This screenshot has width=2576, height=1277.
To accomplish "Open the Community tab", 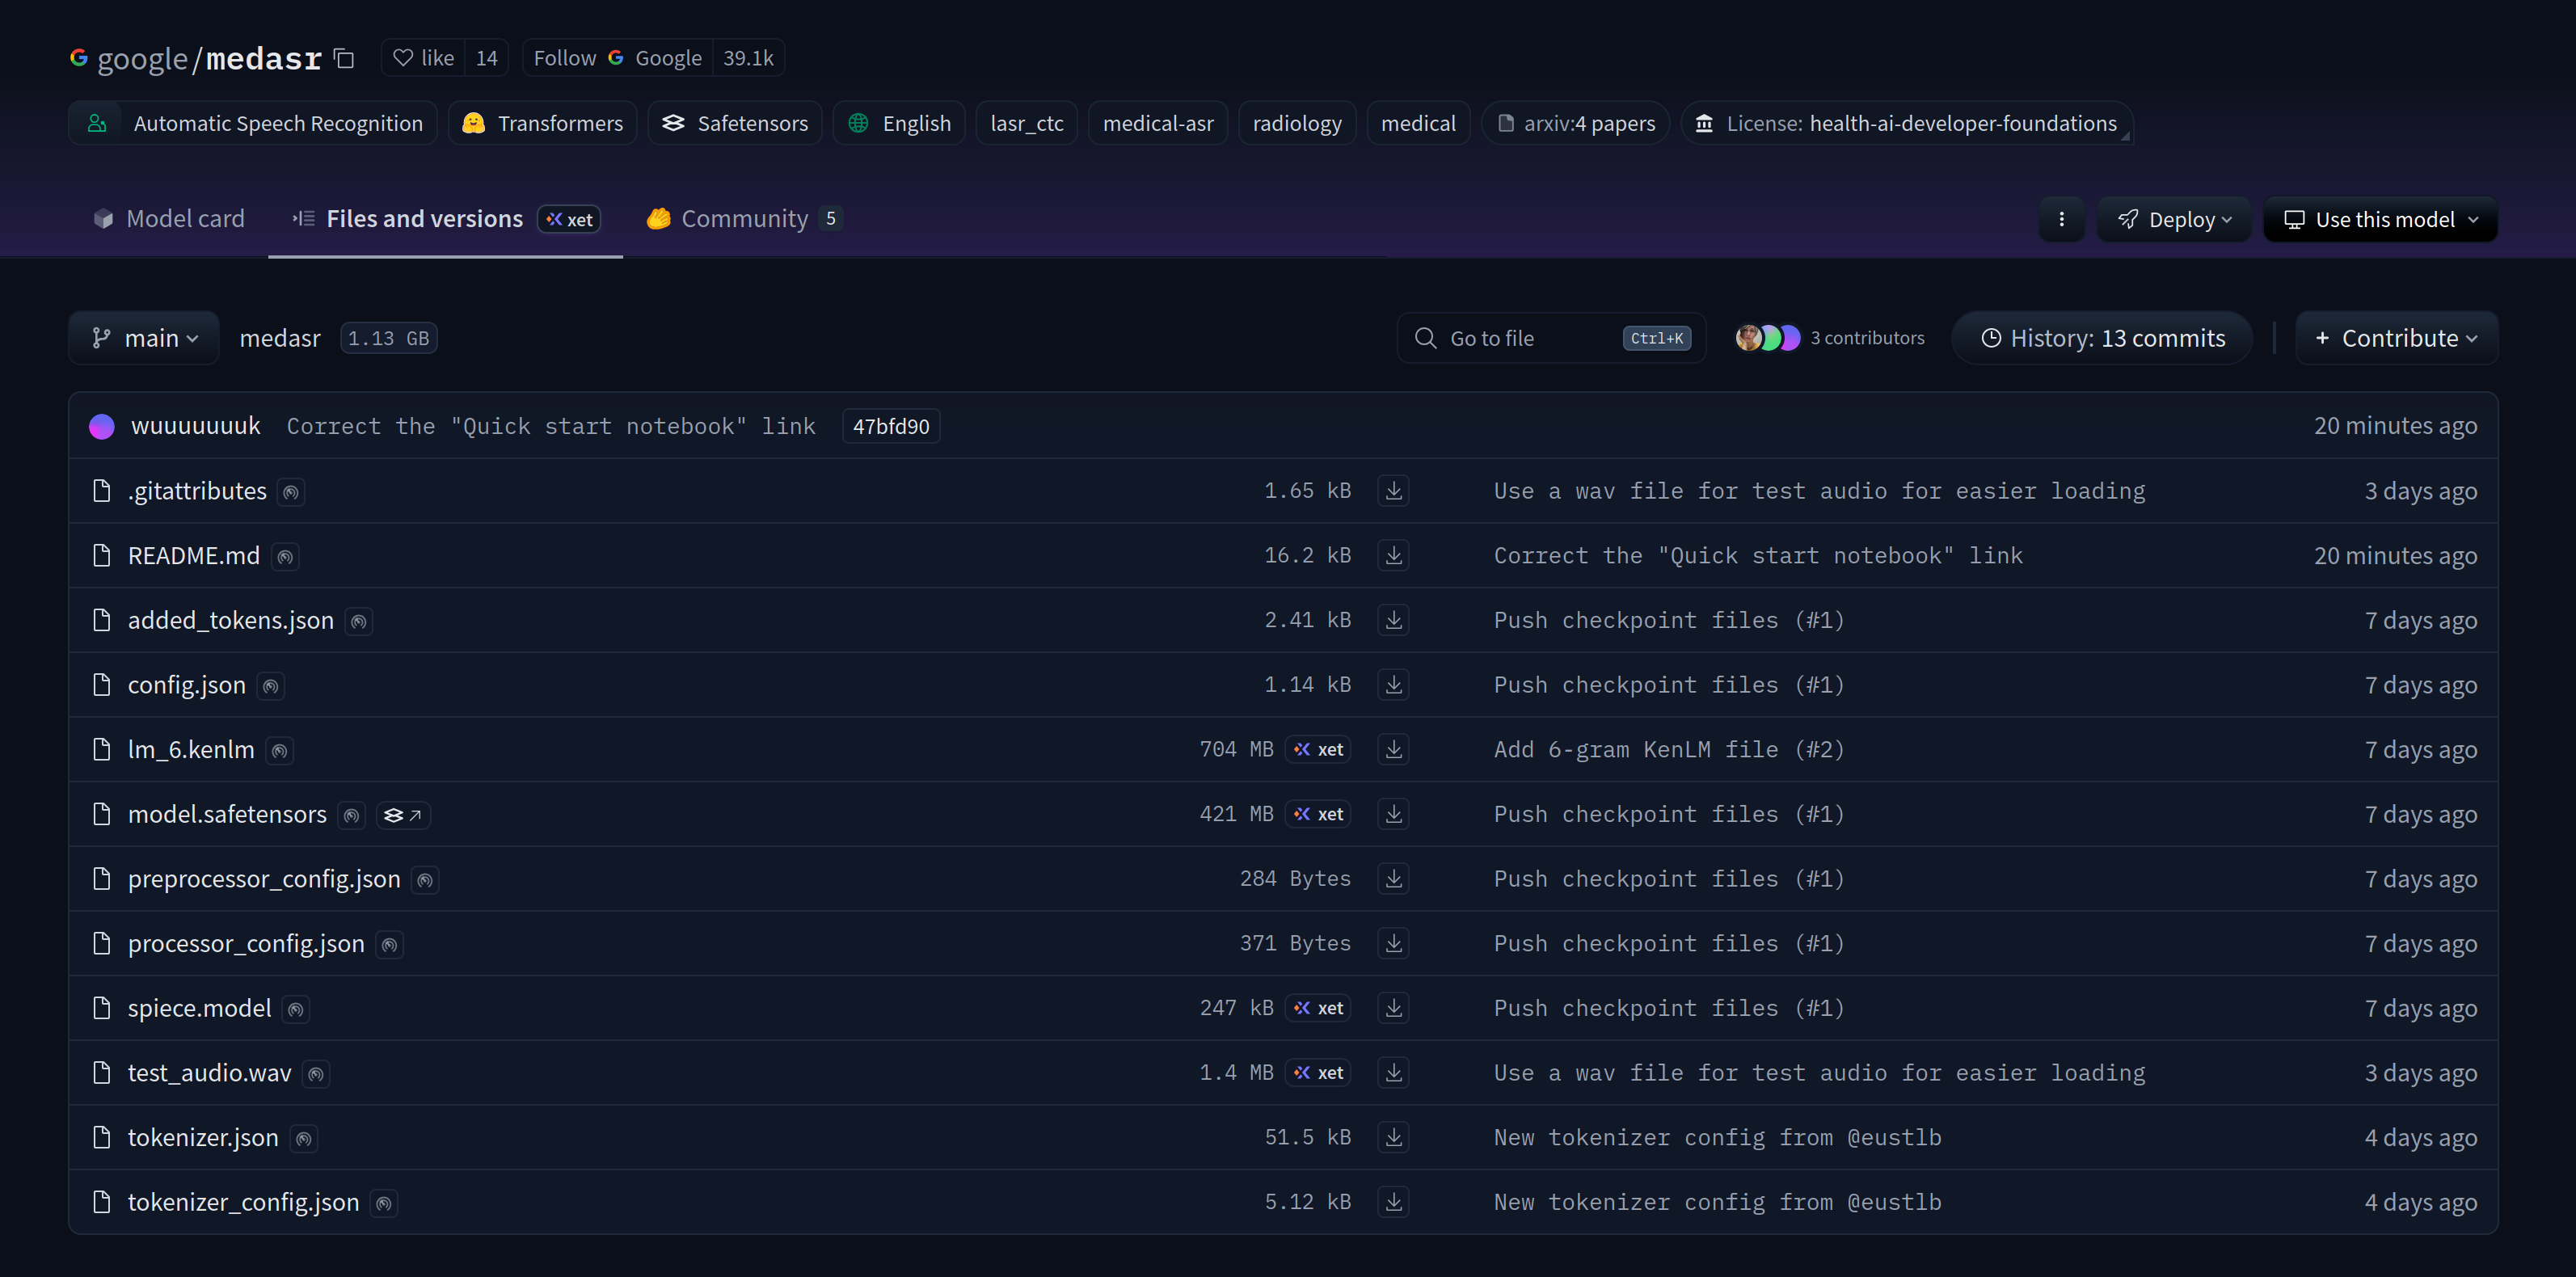I will (743, 218).
